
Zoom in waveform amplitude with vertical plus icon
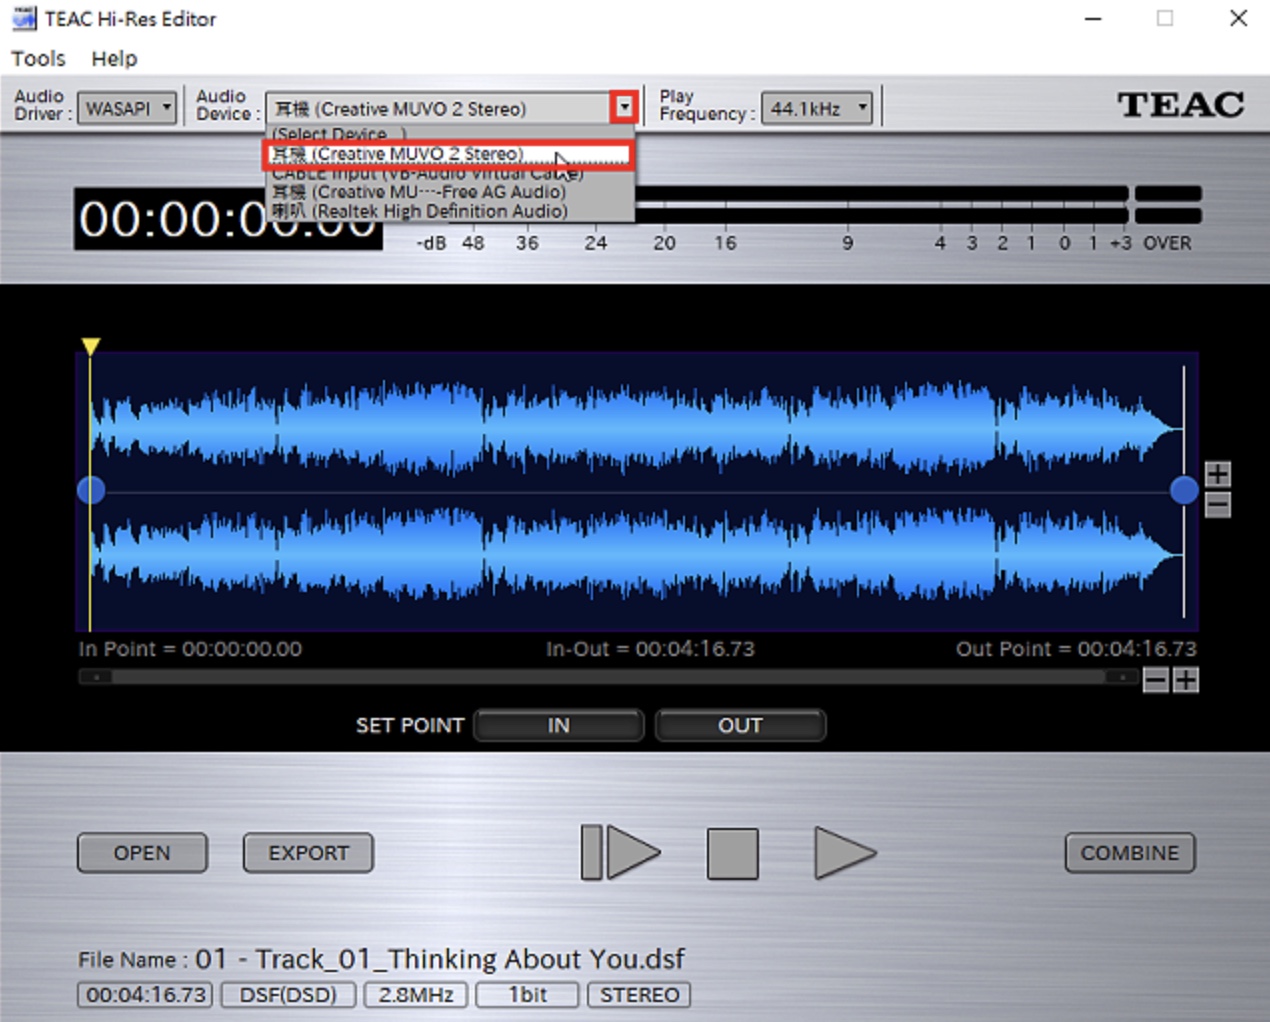click(x=1217, y=473)
